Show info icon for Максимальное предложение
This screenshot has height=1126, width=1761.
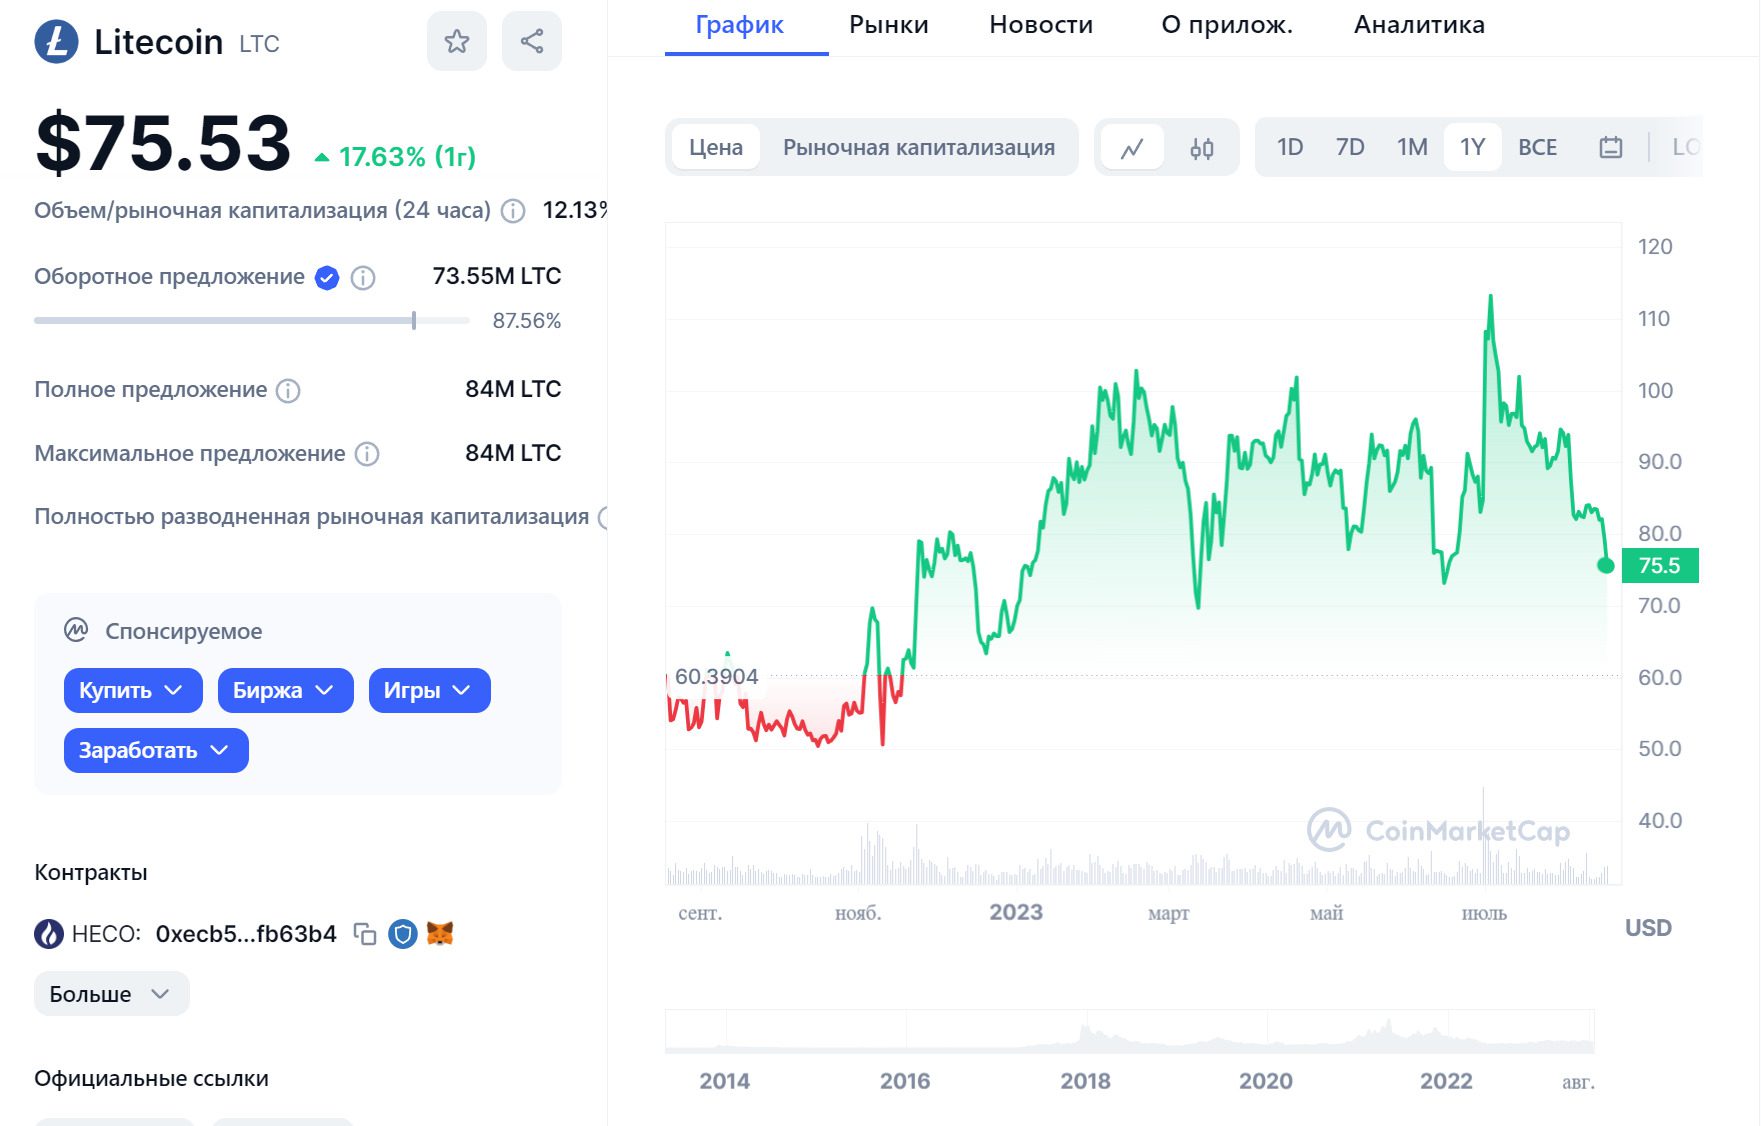tap(367, 455)
